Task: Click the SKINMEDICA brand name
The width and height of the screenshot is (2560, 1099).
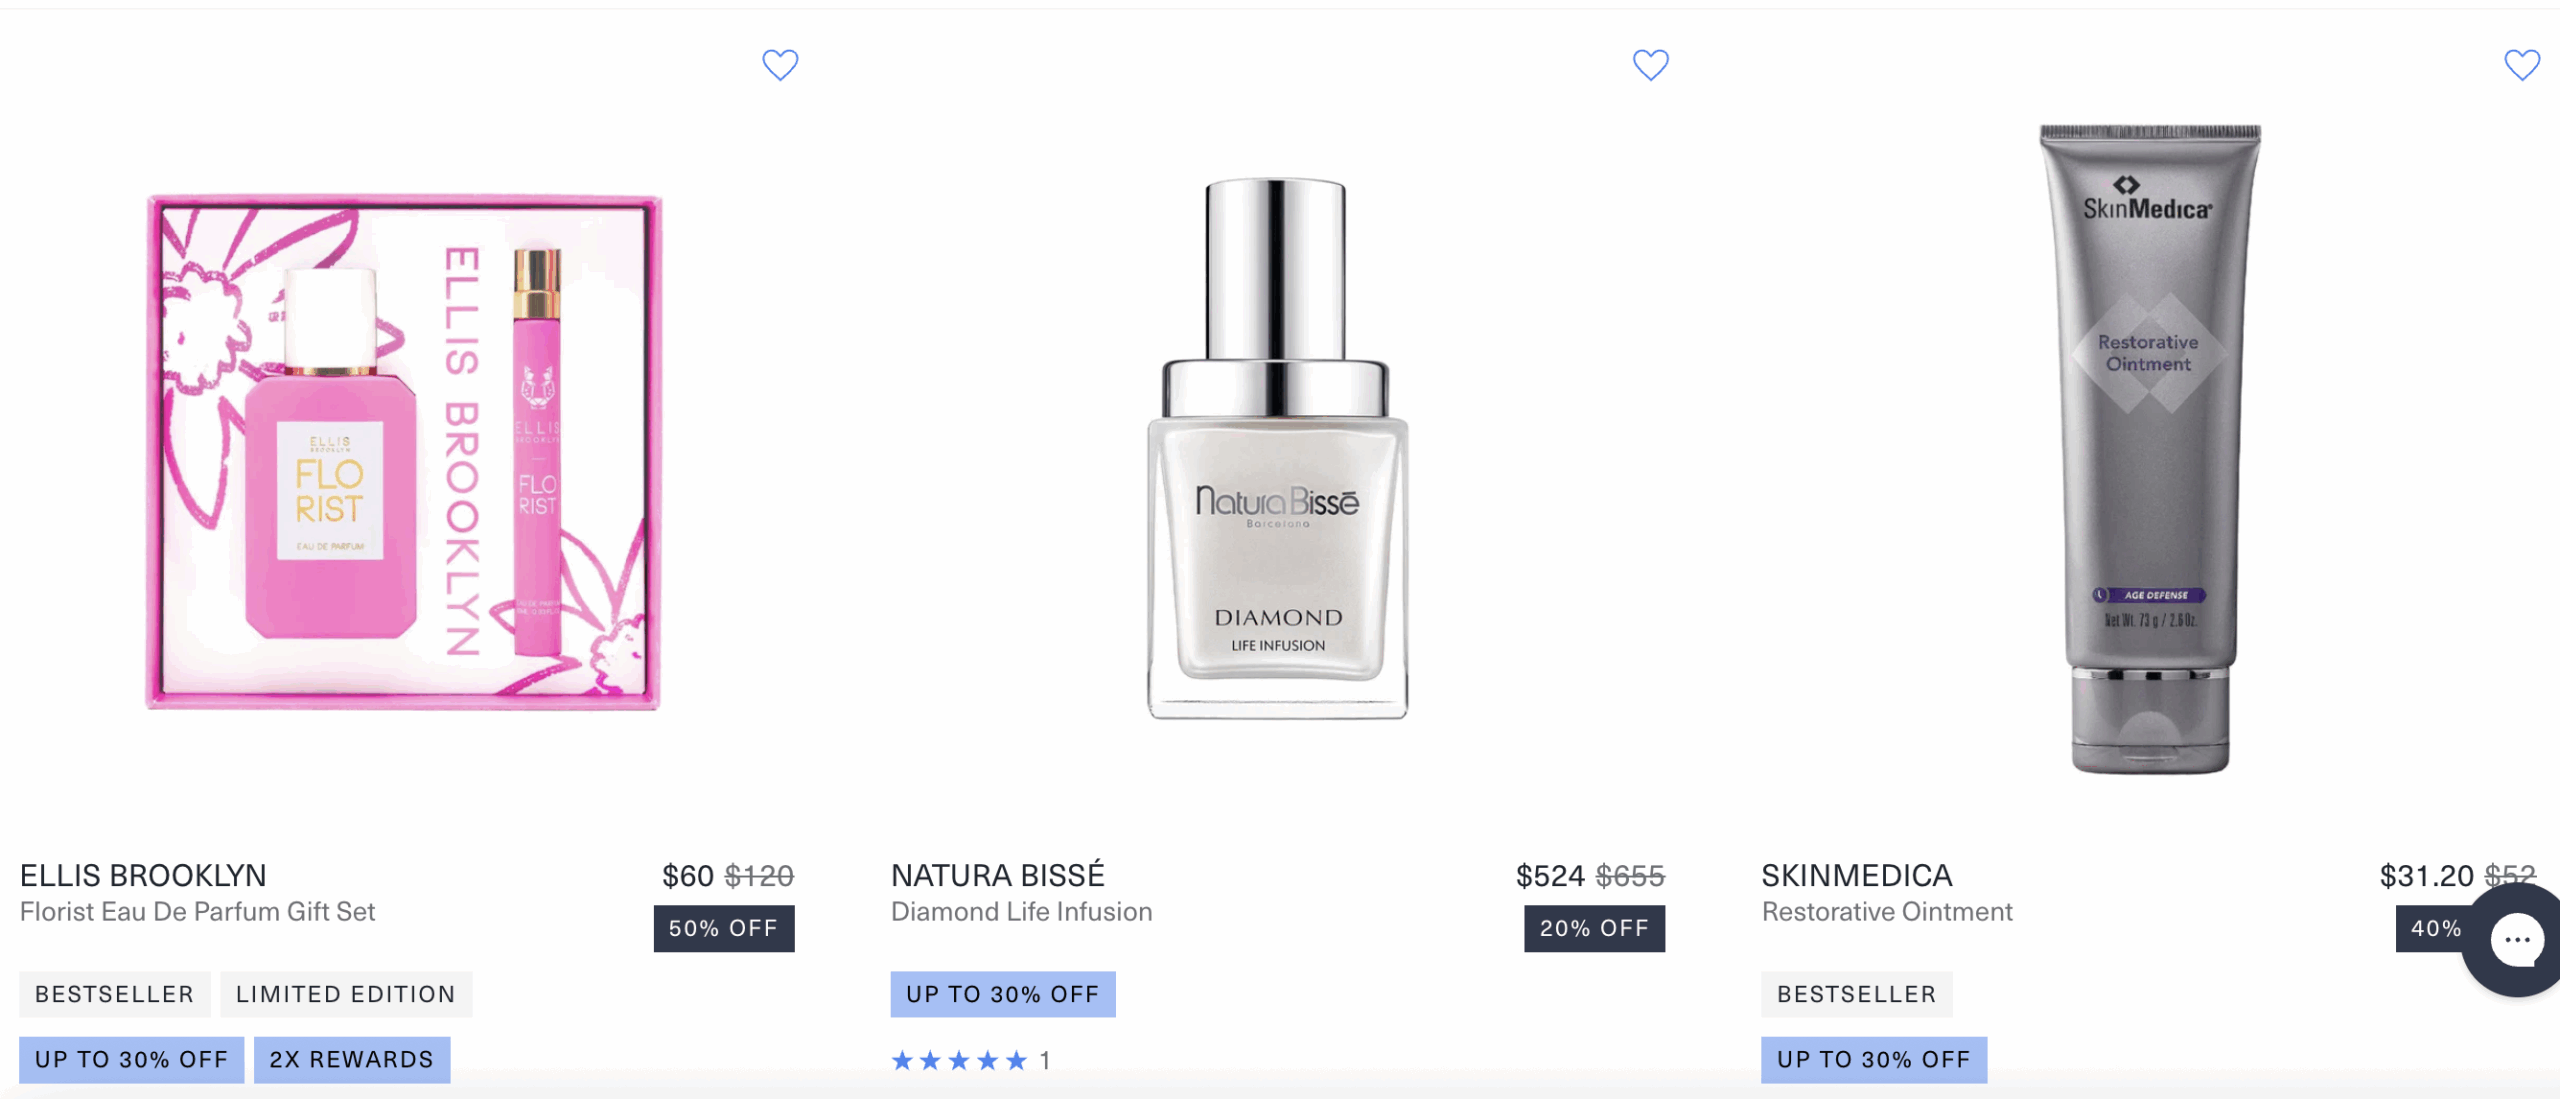Action: point(1857,875)
